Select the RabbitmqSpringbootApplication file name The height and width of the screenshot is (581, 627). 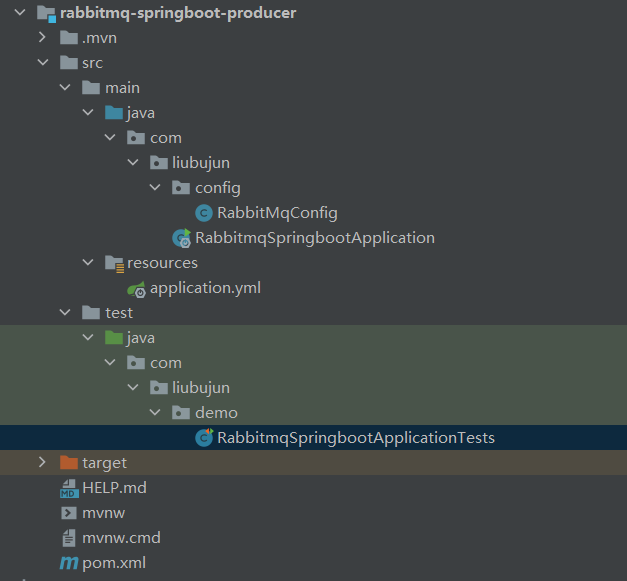315,238
